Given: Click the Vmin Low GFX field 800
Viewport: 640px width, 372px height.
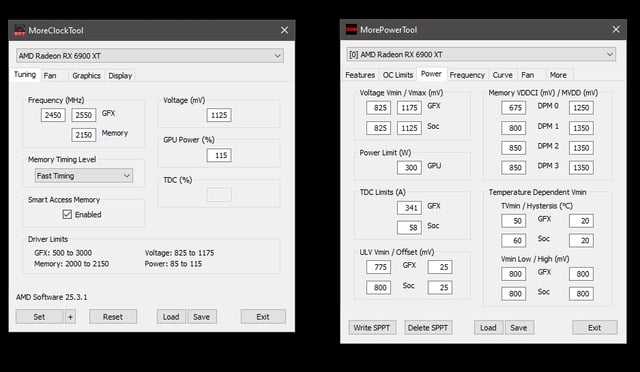Looking at the screenshot, I should point(513,274).
